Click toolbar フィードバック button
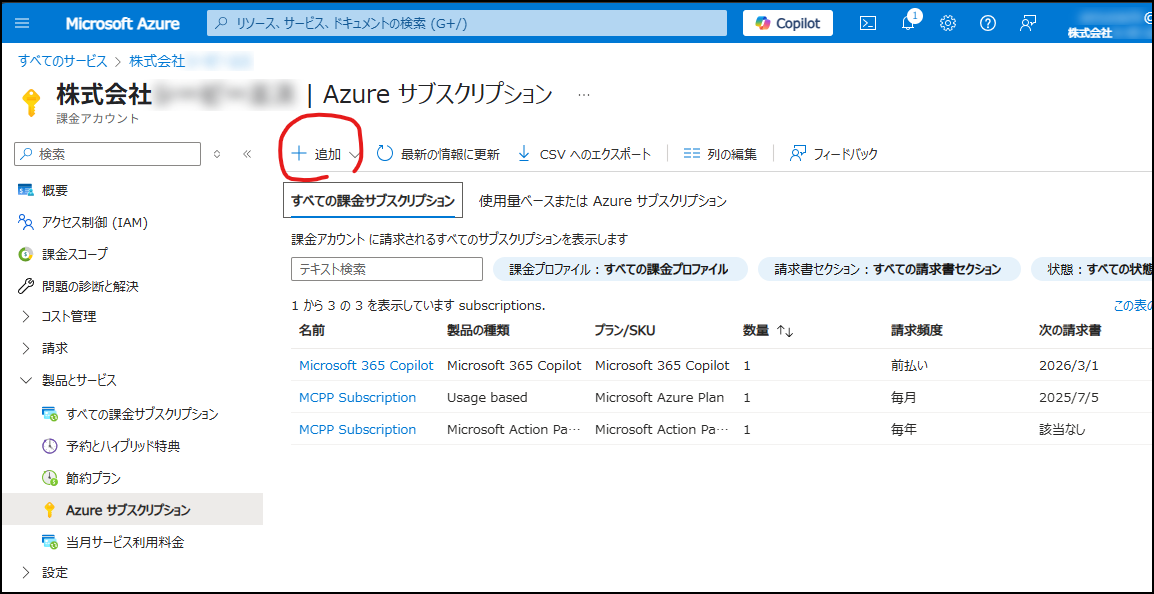The width and height of the screenshot is (1154, 594). pos(833,154)
